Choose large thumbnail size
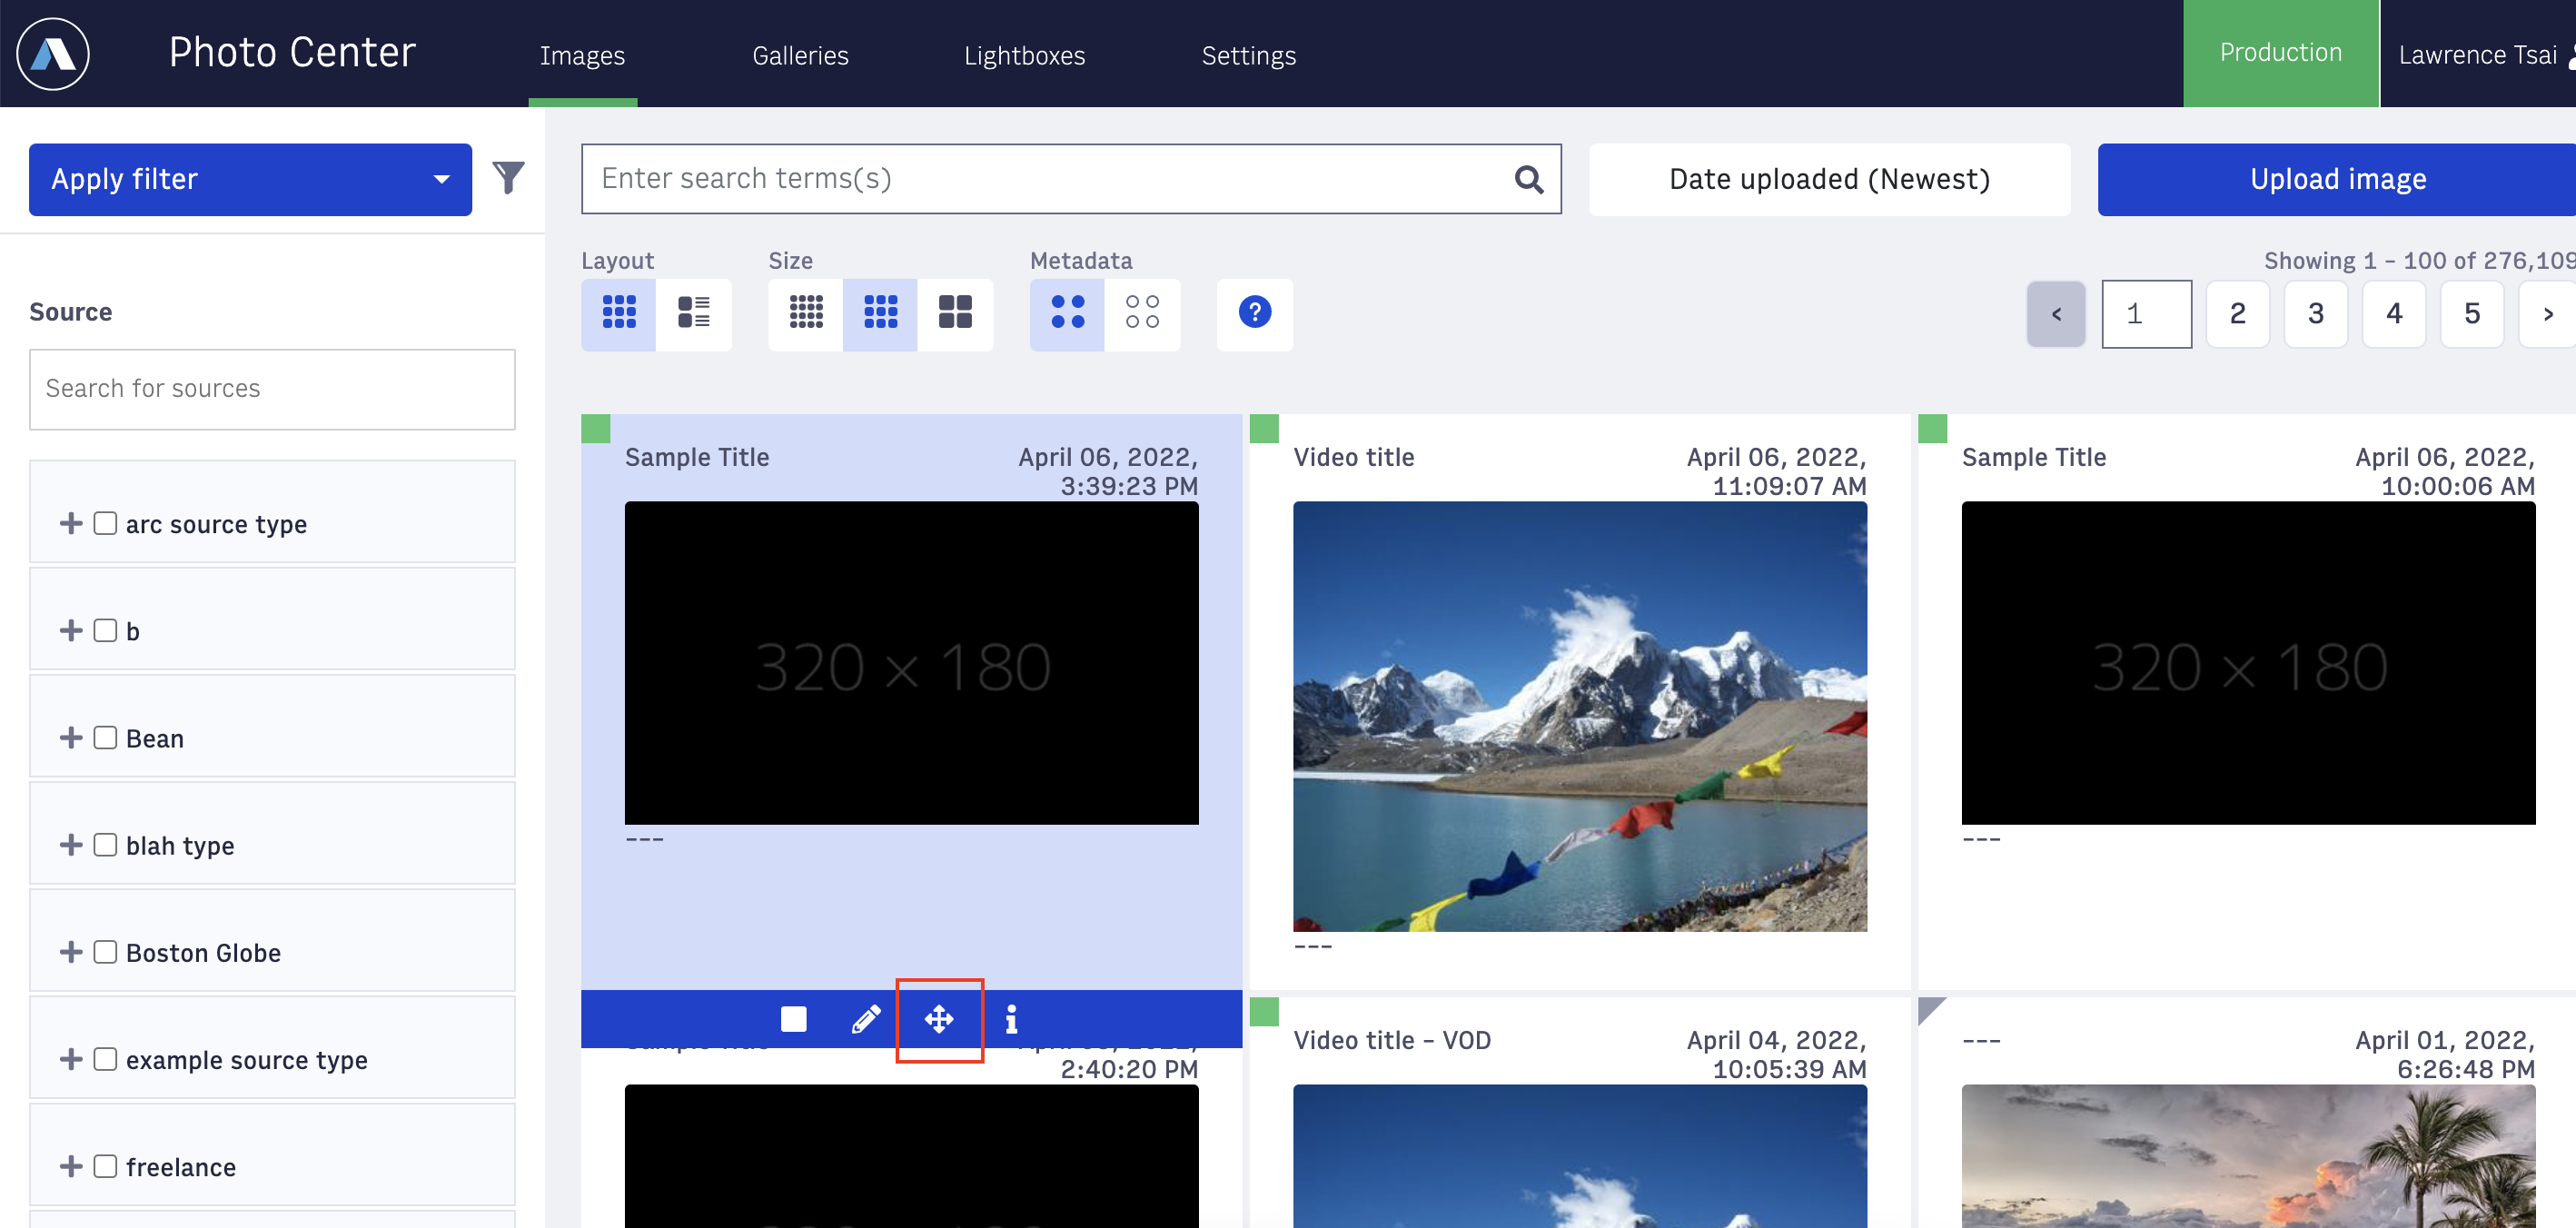Screen dimensions: 2576x1228 955,313
